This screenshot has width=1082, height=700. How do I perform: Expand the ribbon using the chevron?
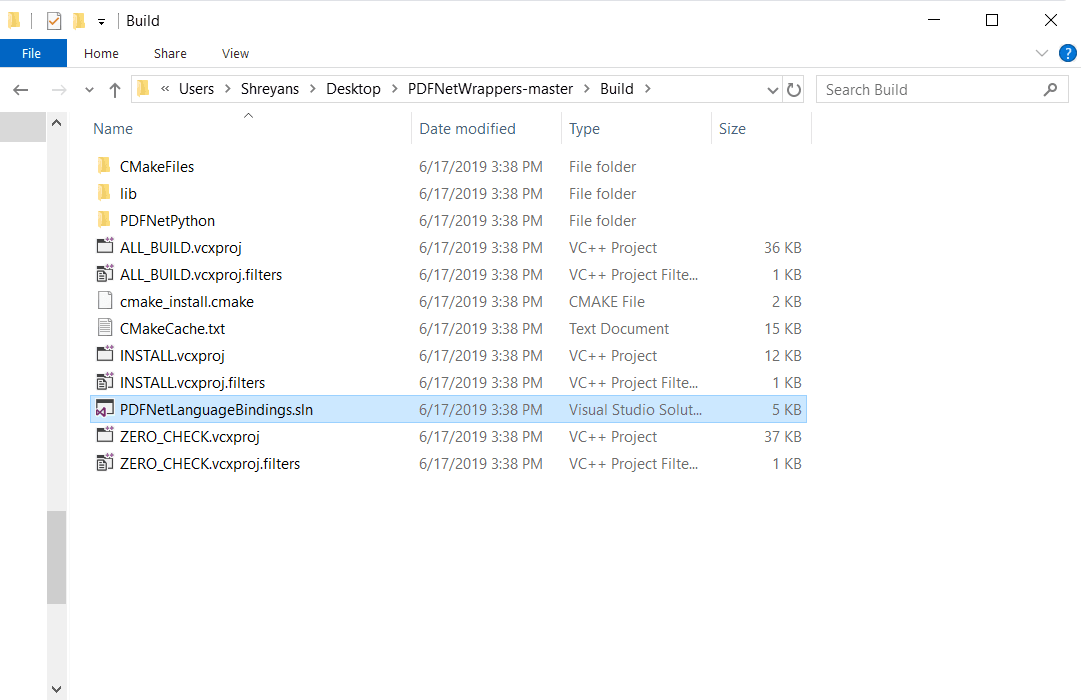click(1042, 53)
